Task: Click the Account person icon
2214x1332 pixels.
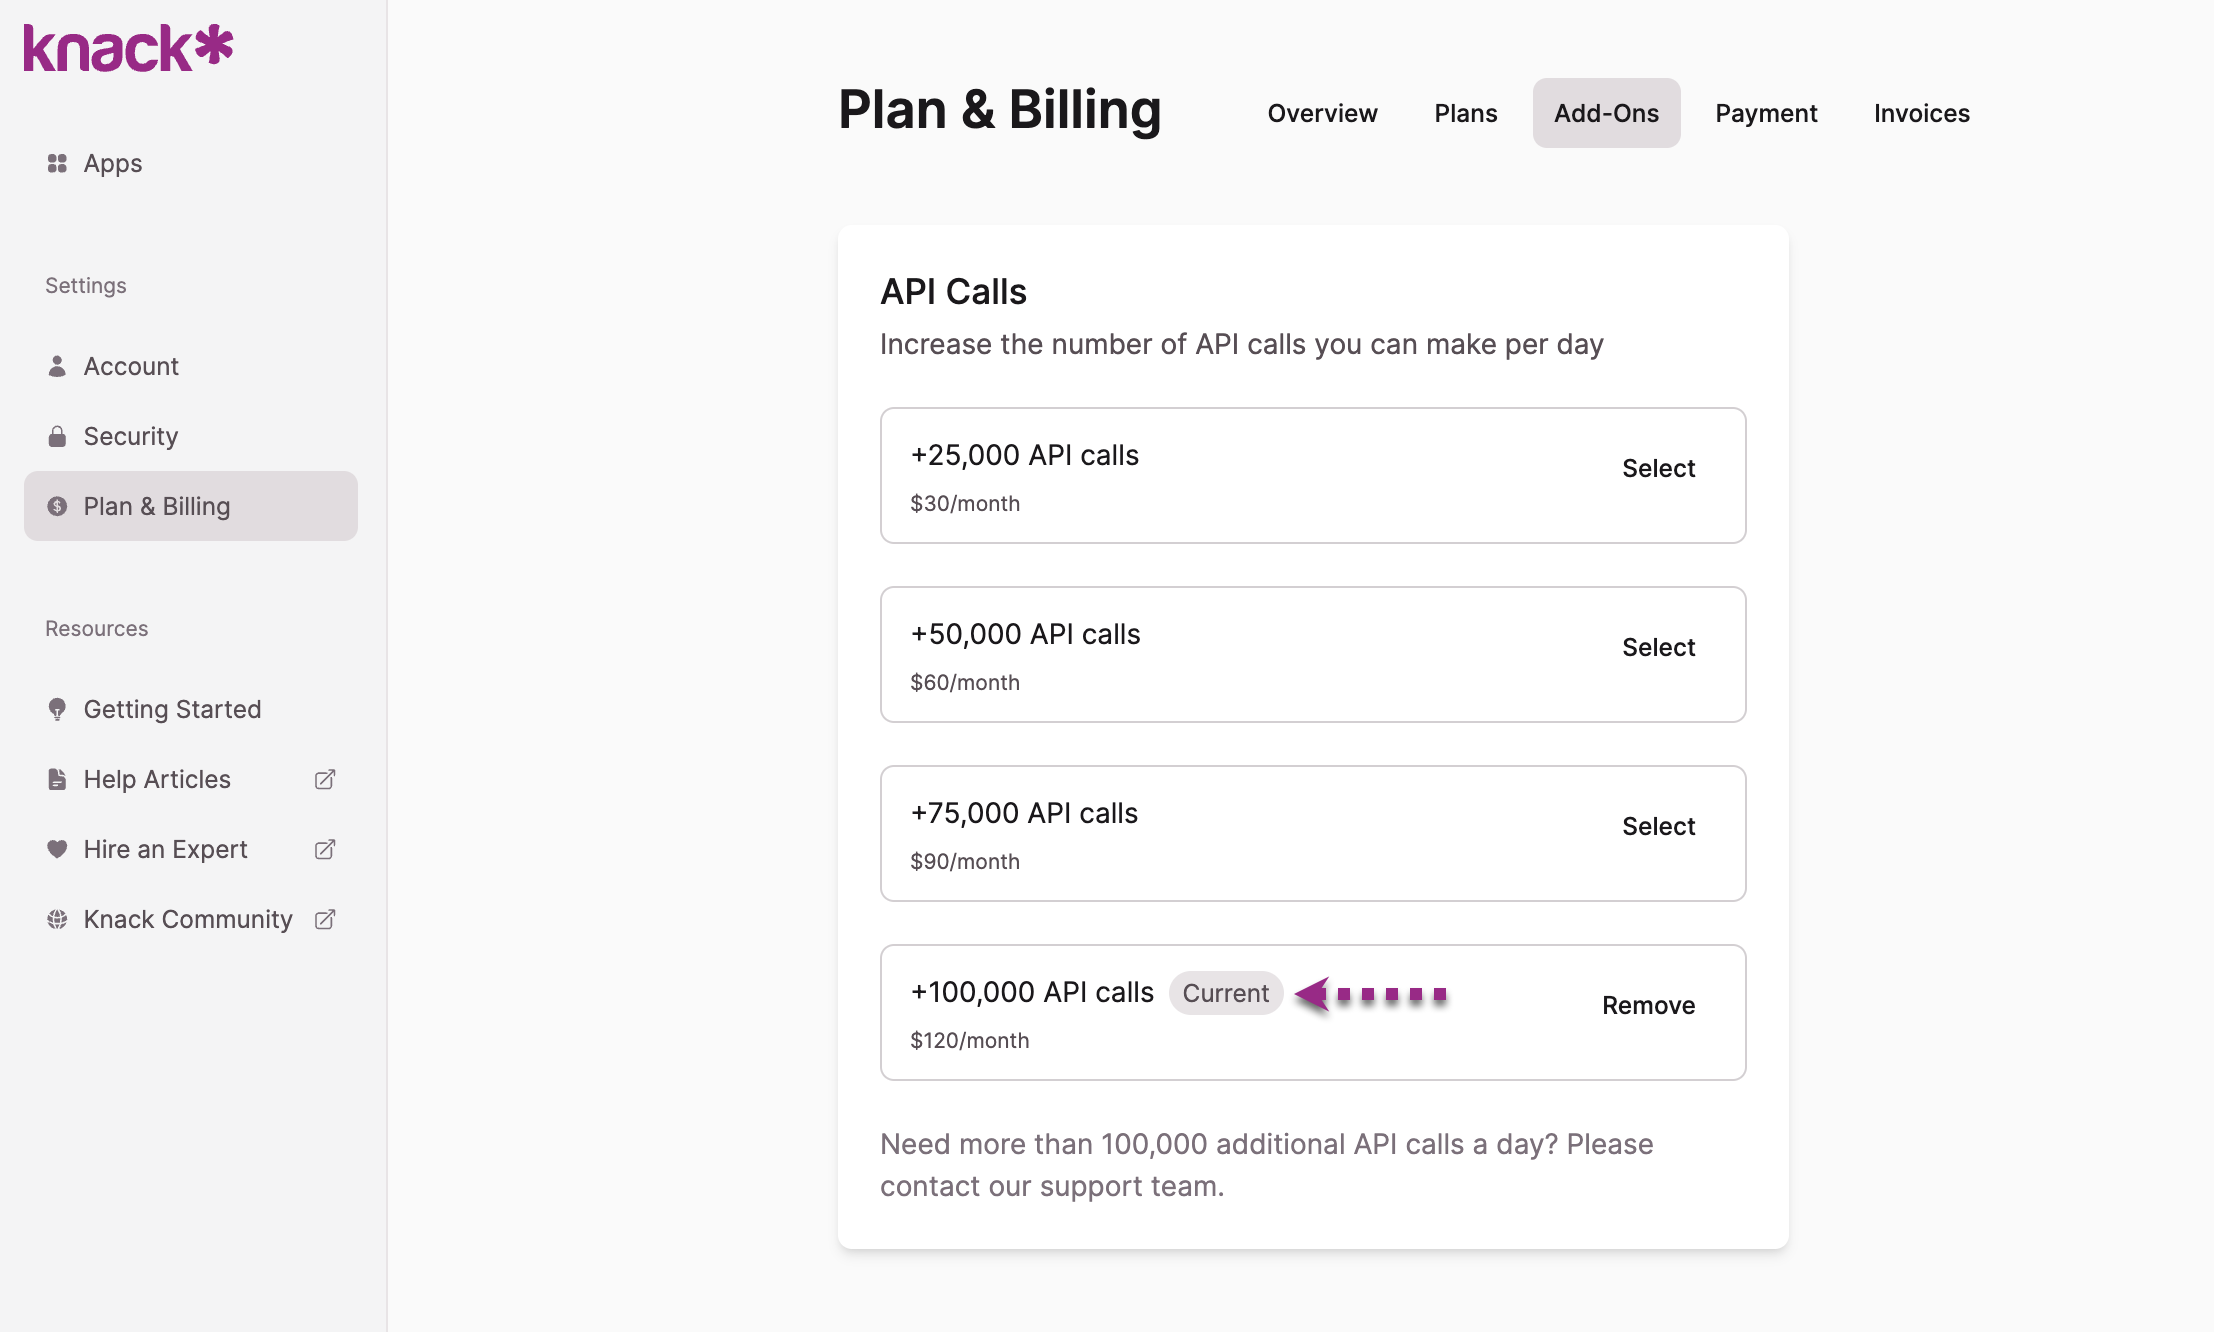Action: click(x=57, y=366)
